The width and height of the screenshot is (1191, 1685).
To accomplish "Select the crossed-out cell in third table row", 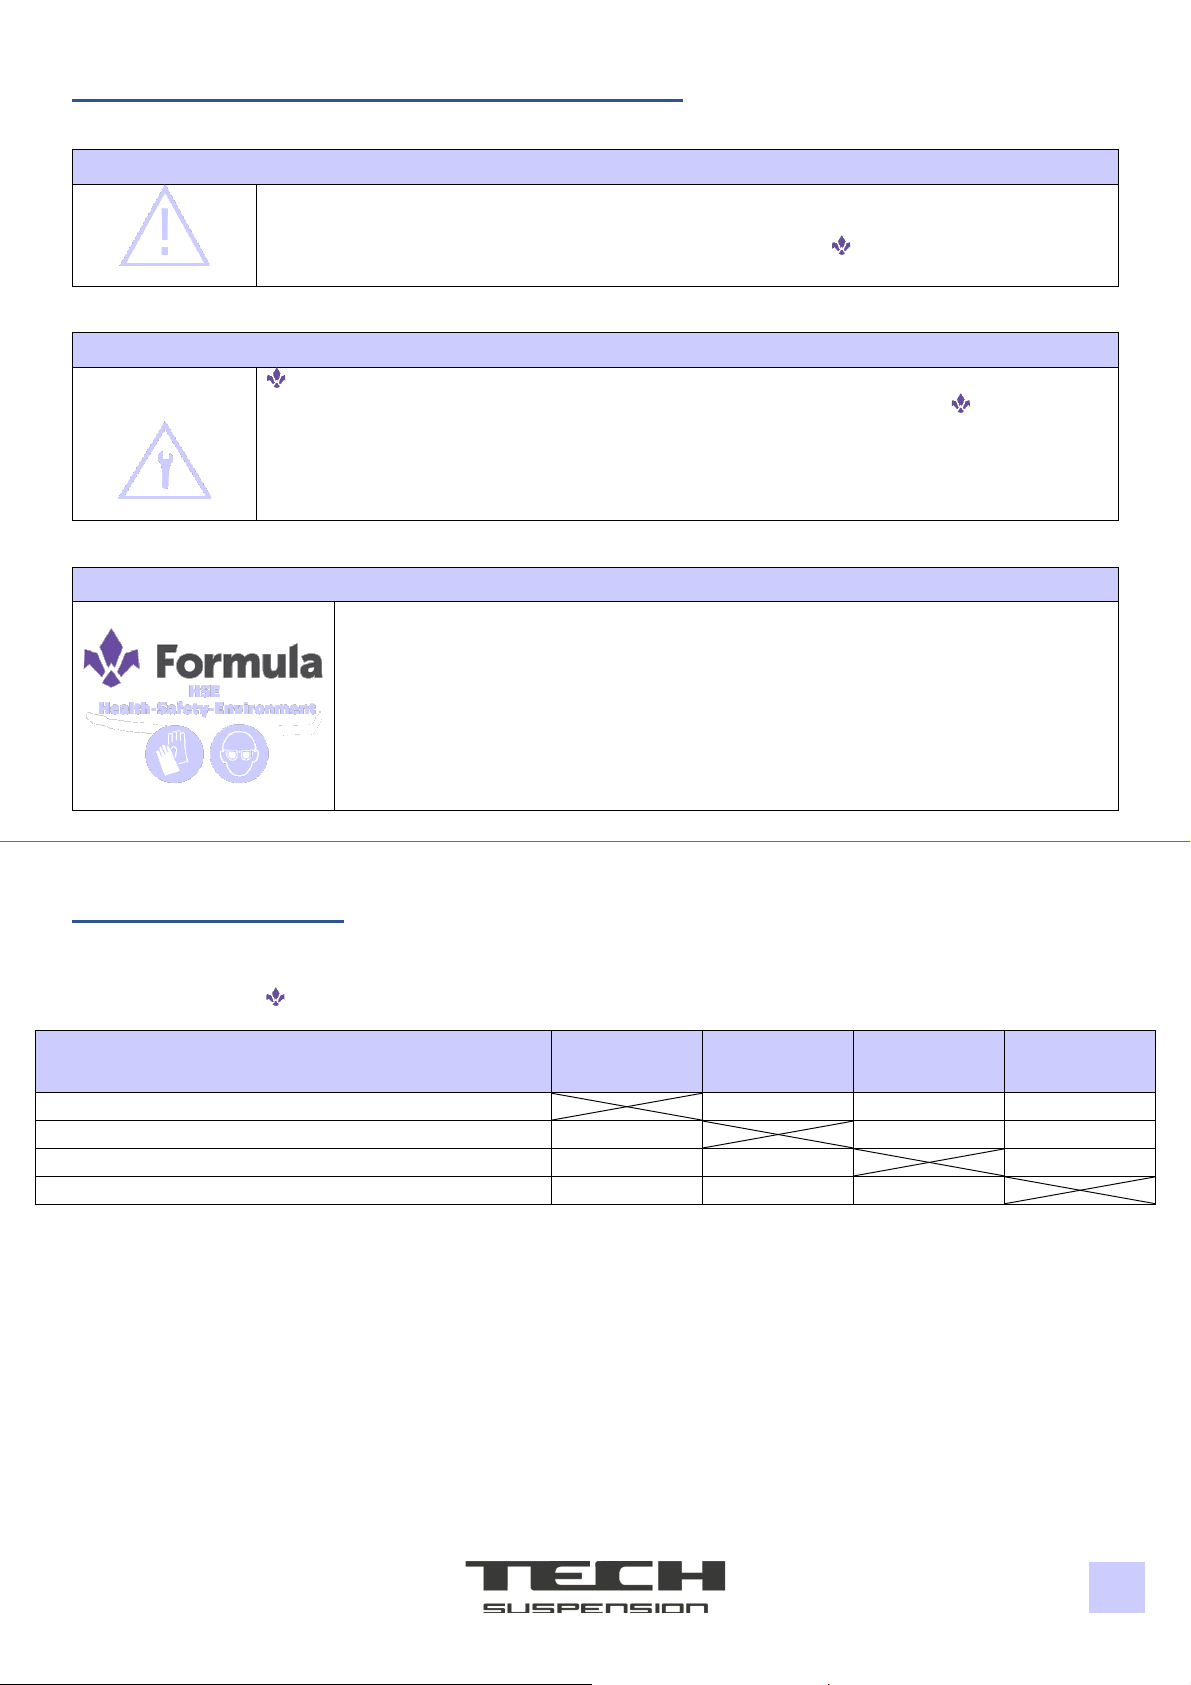I will coord(929,1162).
